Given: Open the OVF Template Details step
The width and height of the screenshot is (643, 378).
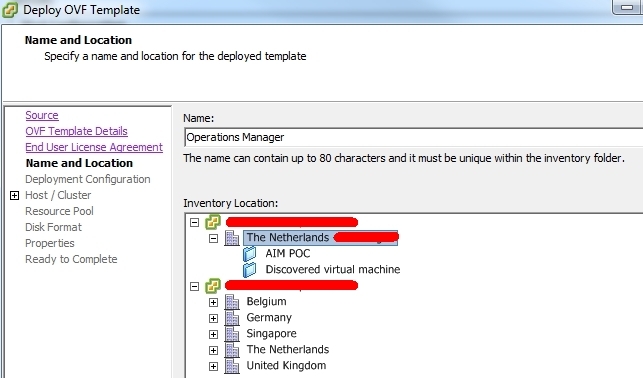Looking at the screenshot, I should pos(76,131).
